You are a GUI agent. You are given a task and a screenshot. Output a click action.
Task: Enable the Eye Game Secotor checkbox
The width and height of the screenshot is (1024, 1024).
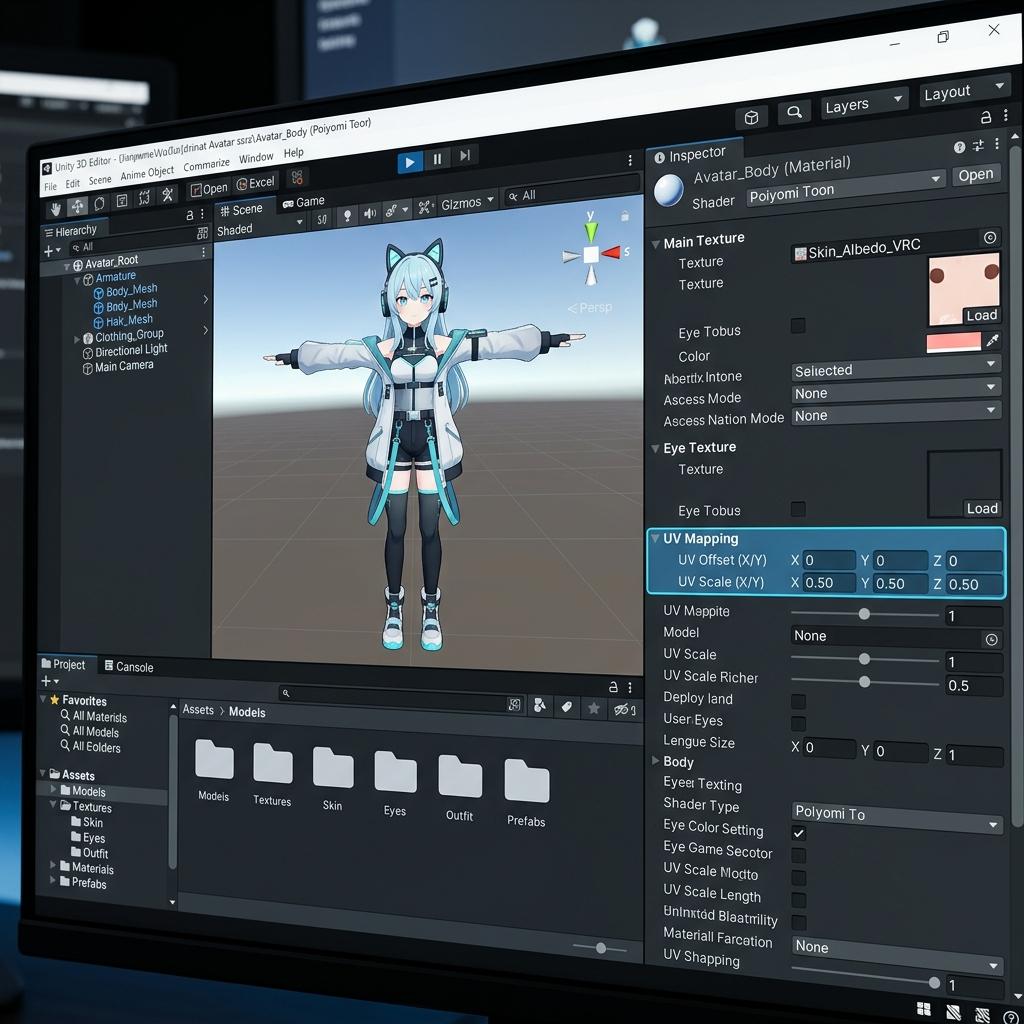point(798,855)
